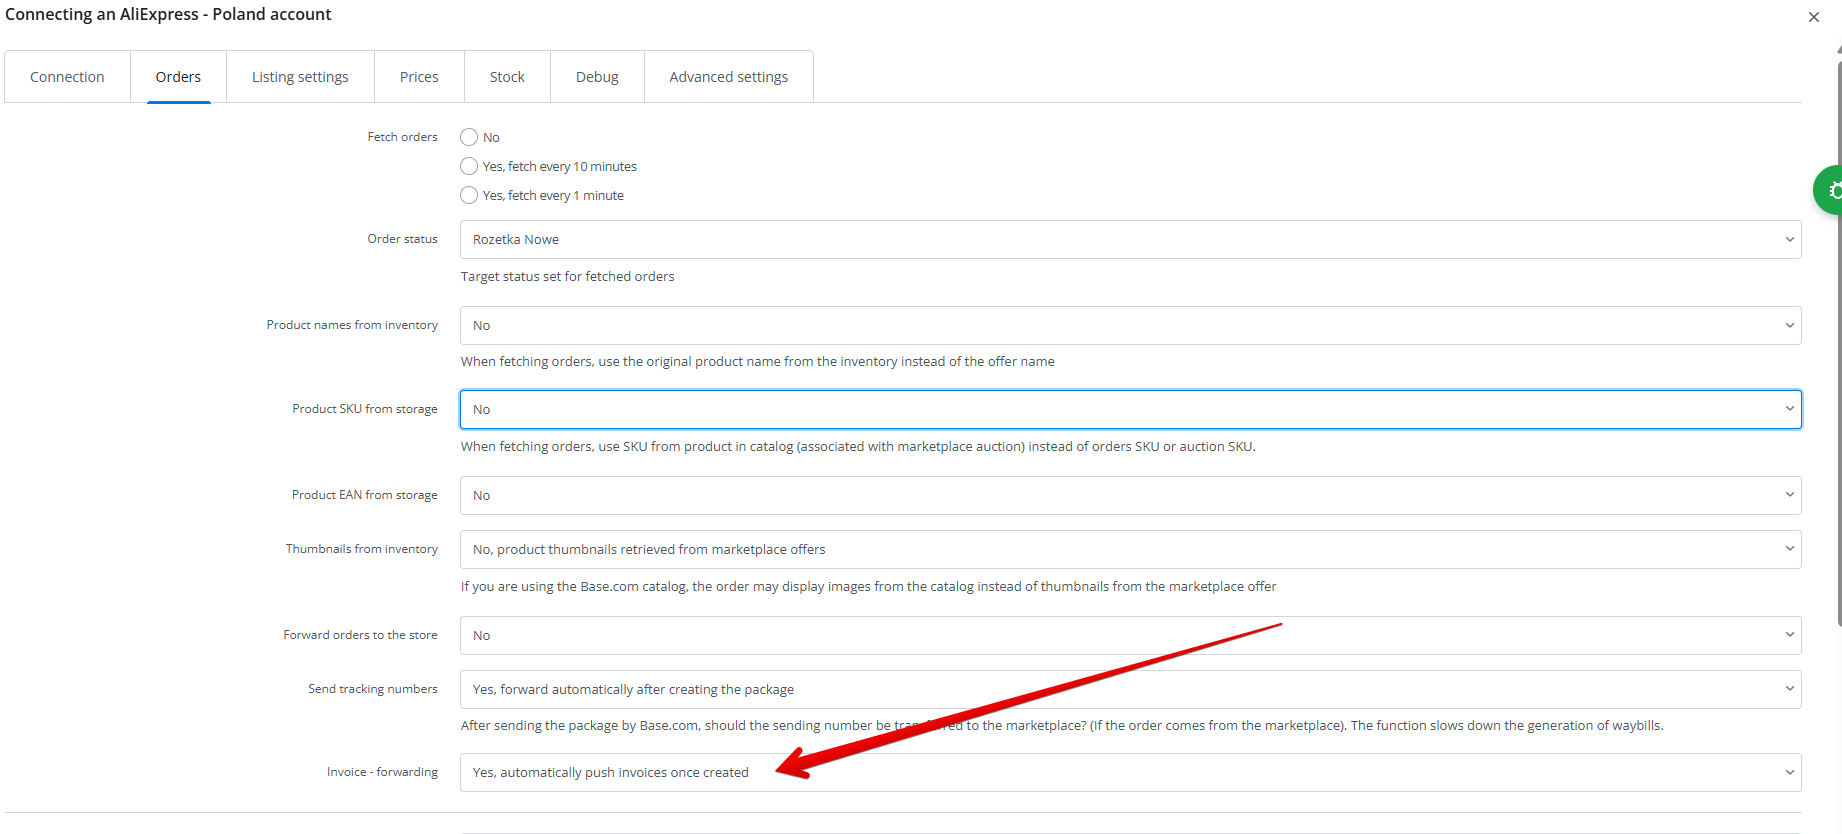Switch to Advanced settings tab
This screenshot has width=1842, height=834.
pyautogui.click(x=728, y=77)
